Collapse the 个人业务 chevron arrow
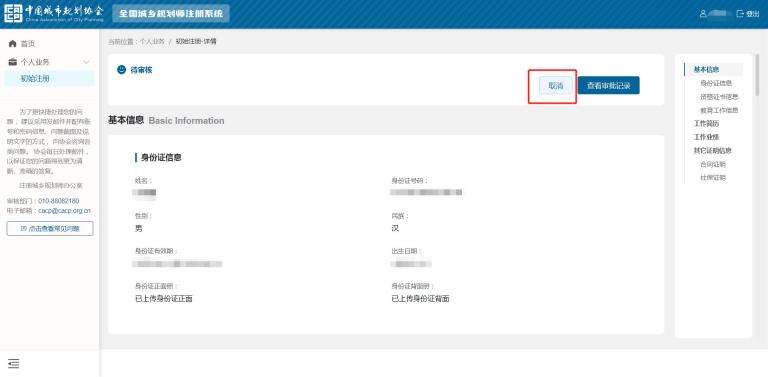This screenshot has width=768, height=377. pyautogui.click(x=87, y=62)
